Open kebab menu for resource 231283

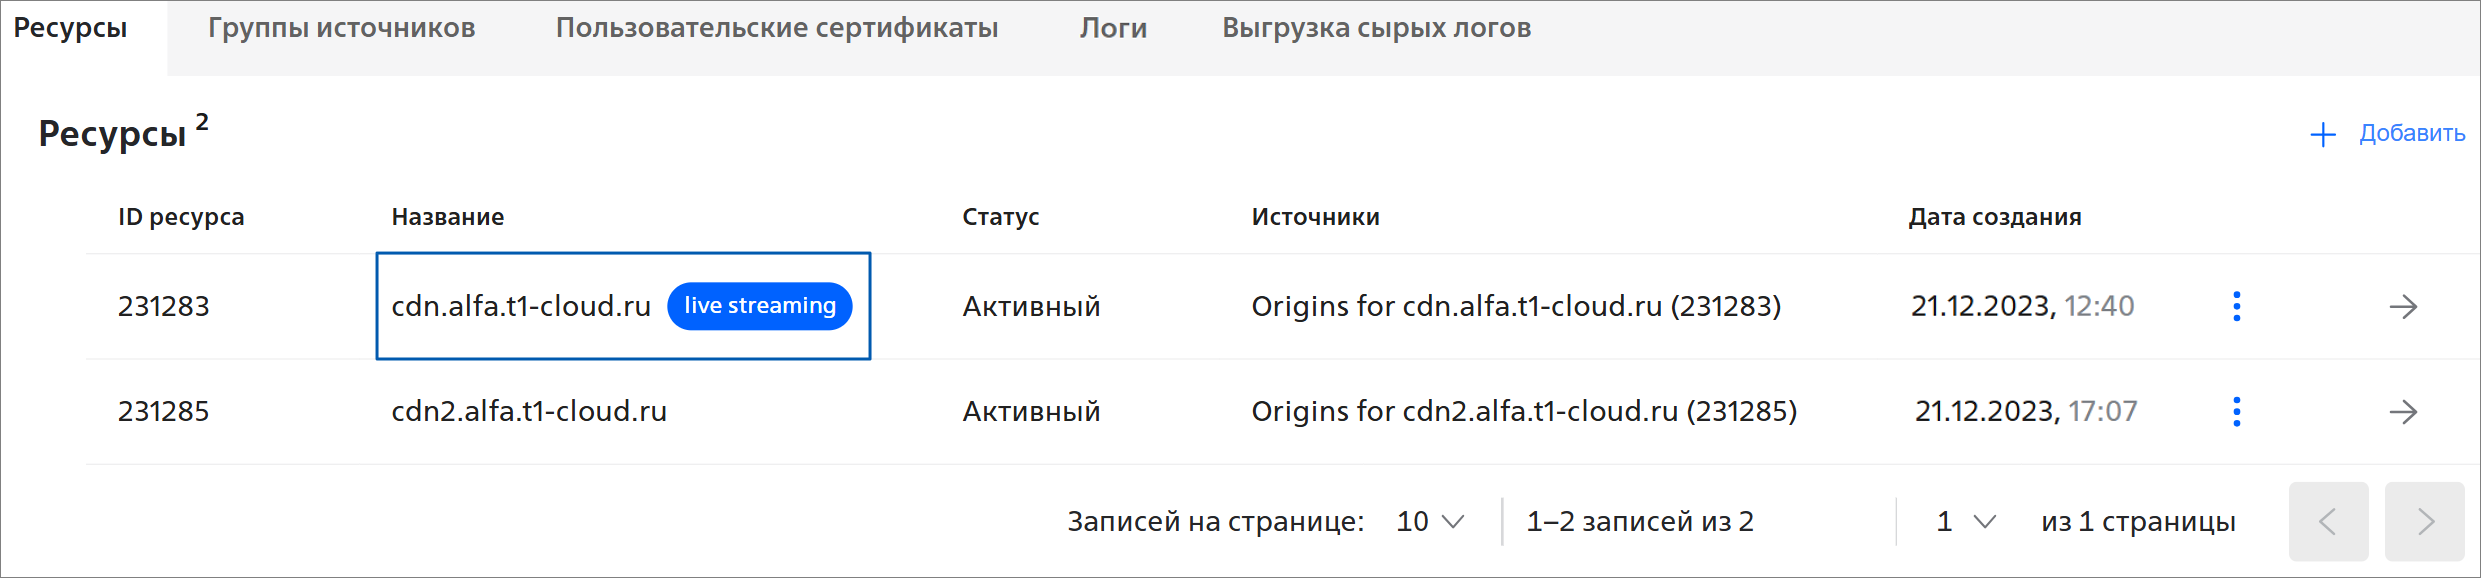(2236, 306)
